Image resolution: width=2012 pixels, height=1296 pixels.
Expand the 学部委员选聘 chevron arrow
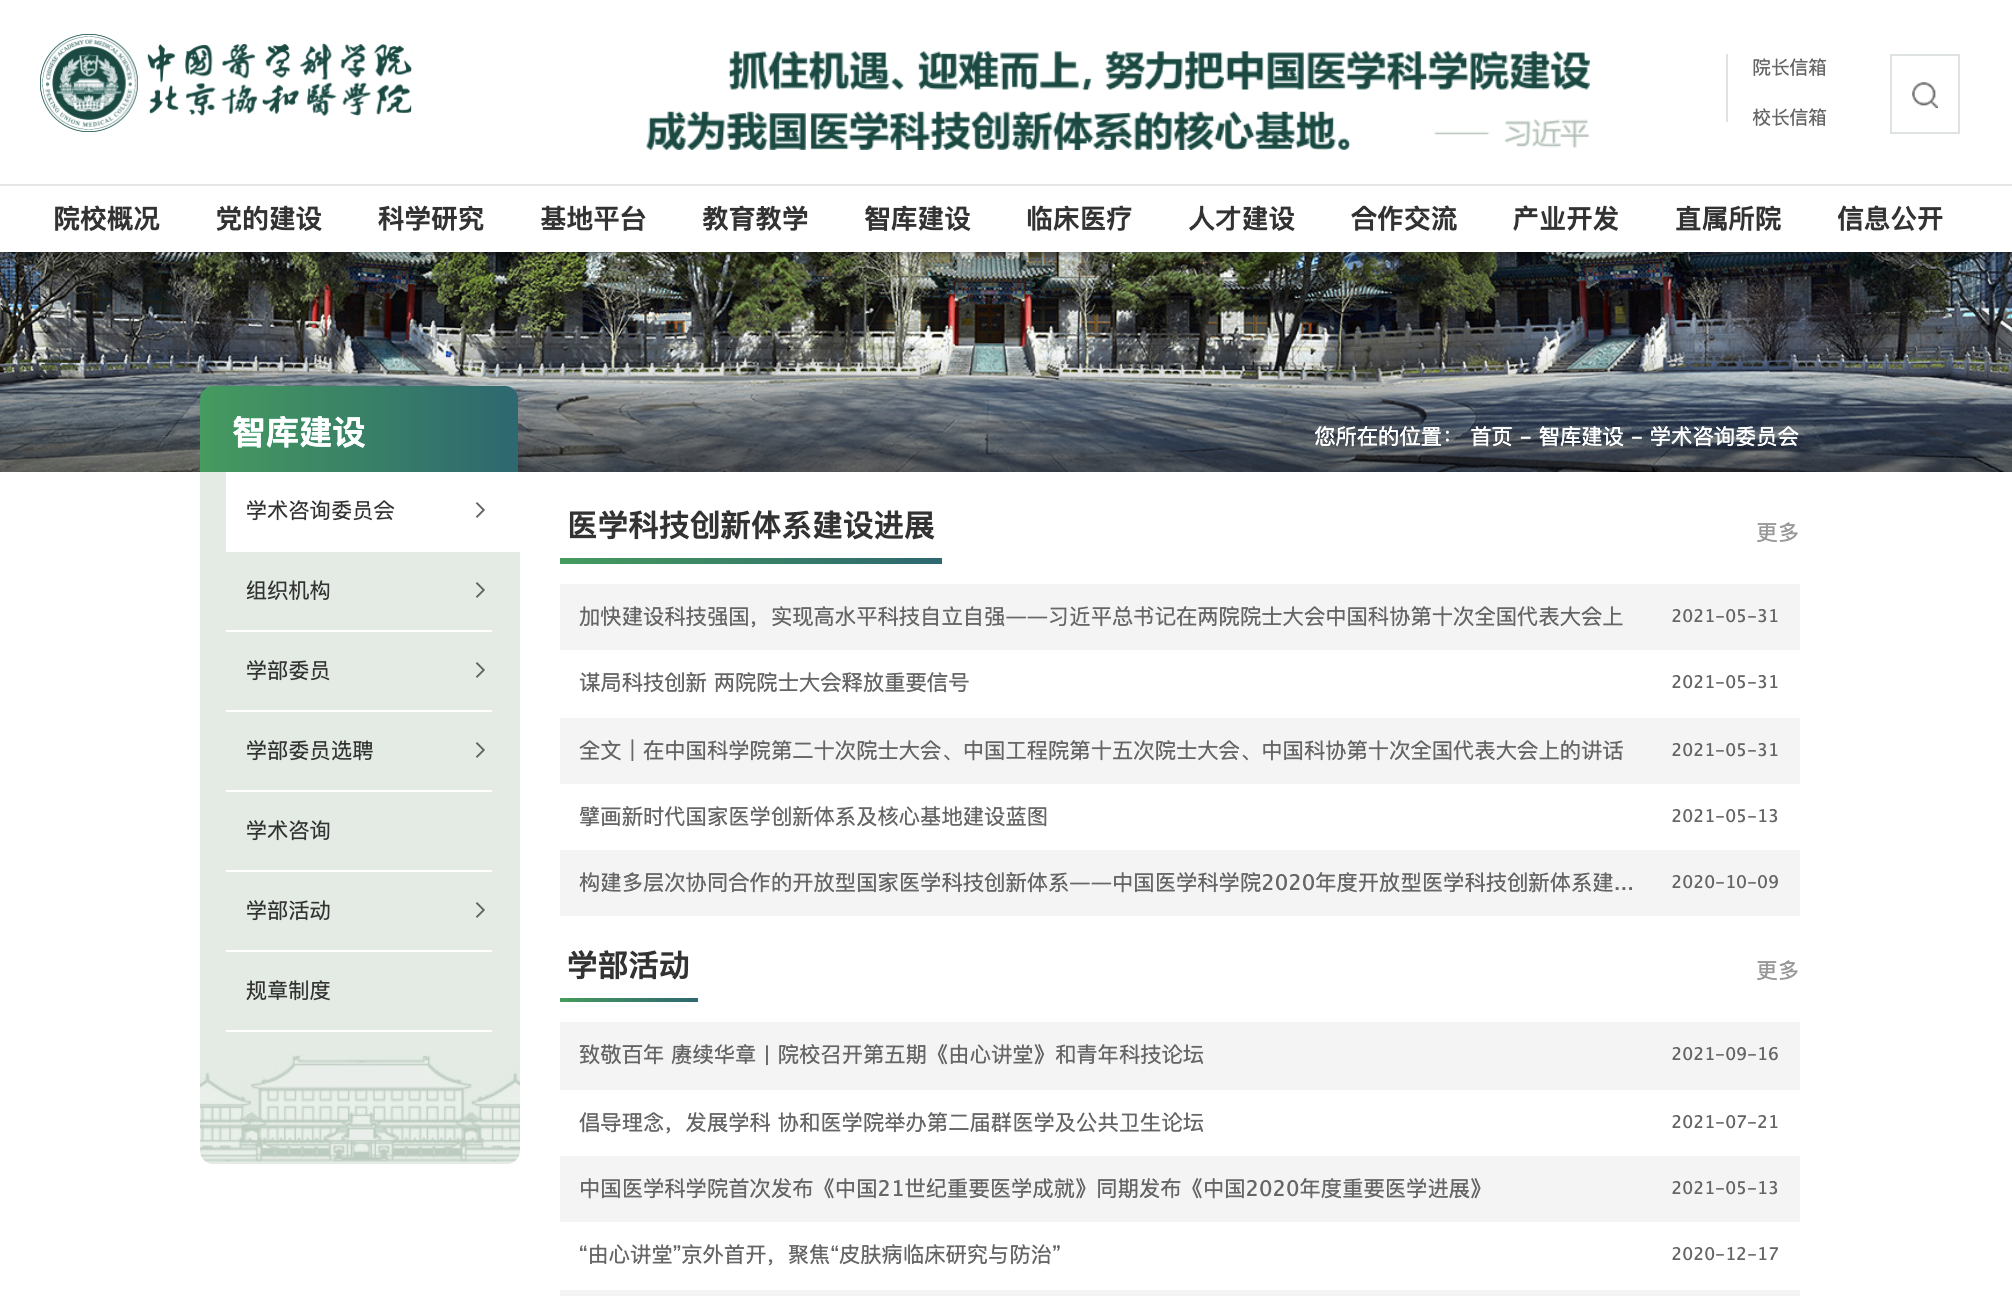[480, 750]
